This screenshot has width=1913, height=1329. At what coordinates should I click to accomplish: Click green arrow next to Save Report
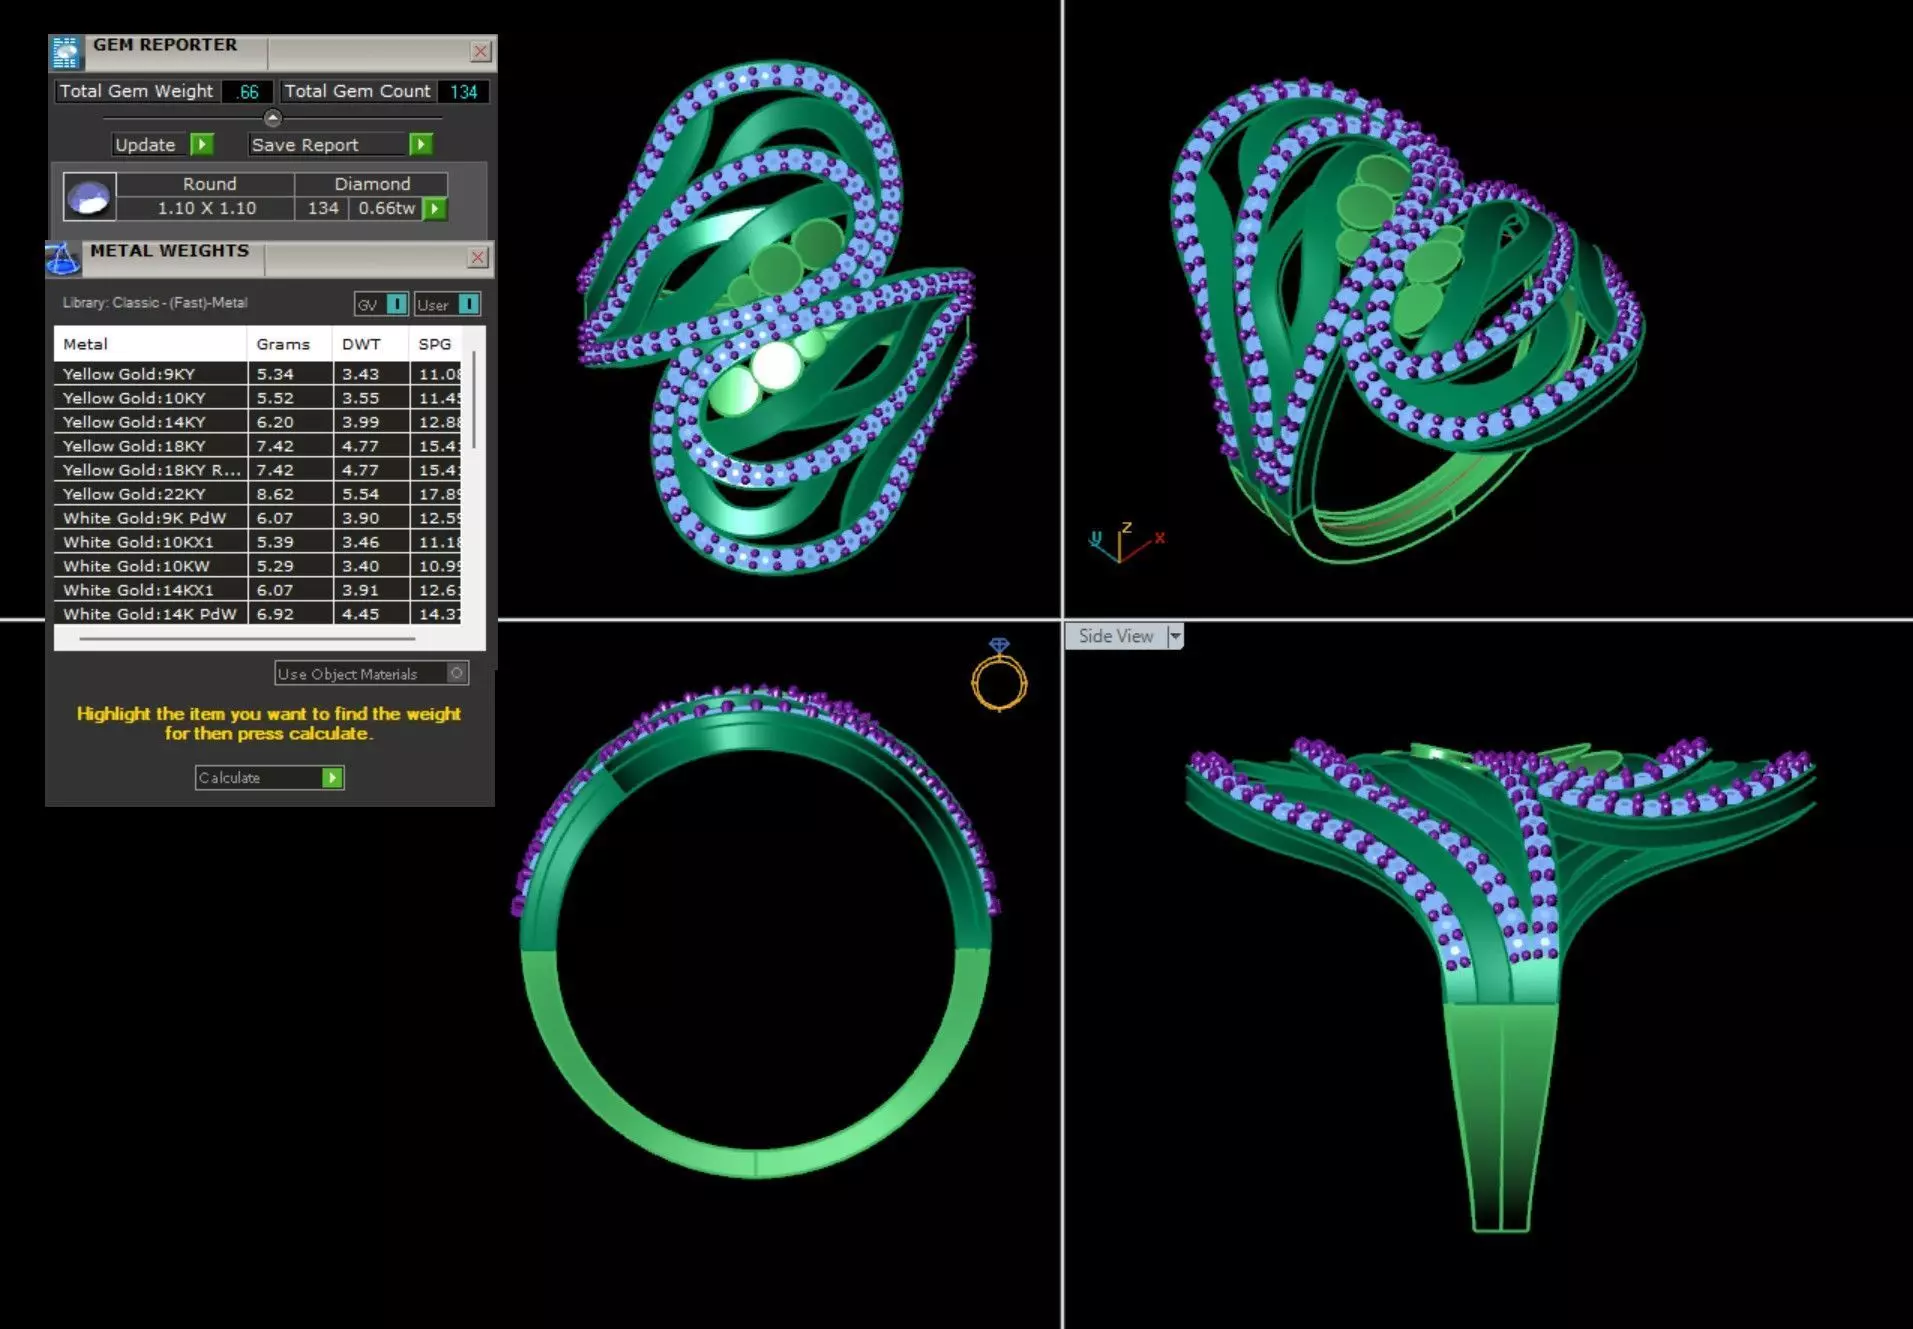click(x=421, y=145)
